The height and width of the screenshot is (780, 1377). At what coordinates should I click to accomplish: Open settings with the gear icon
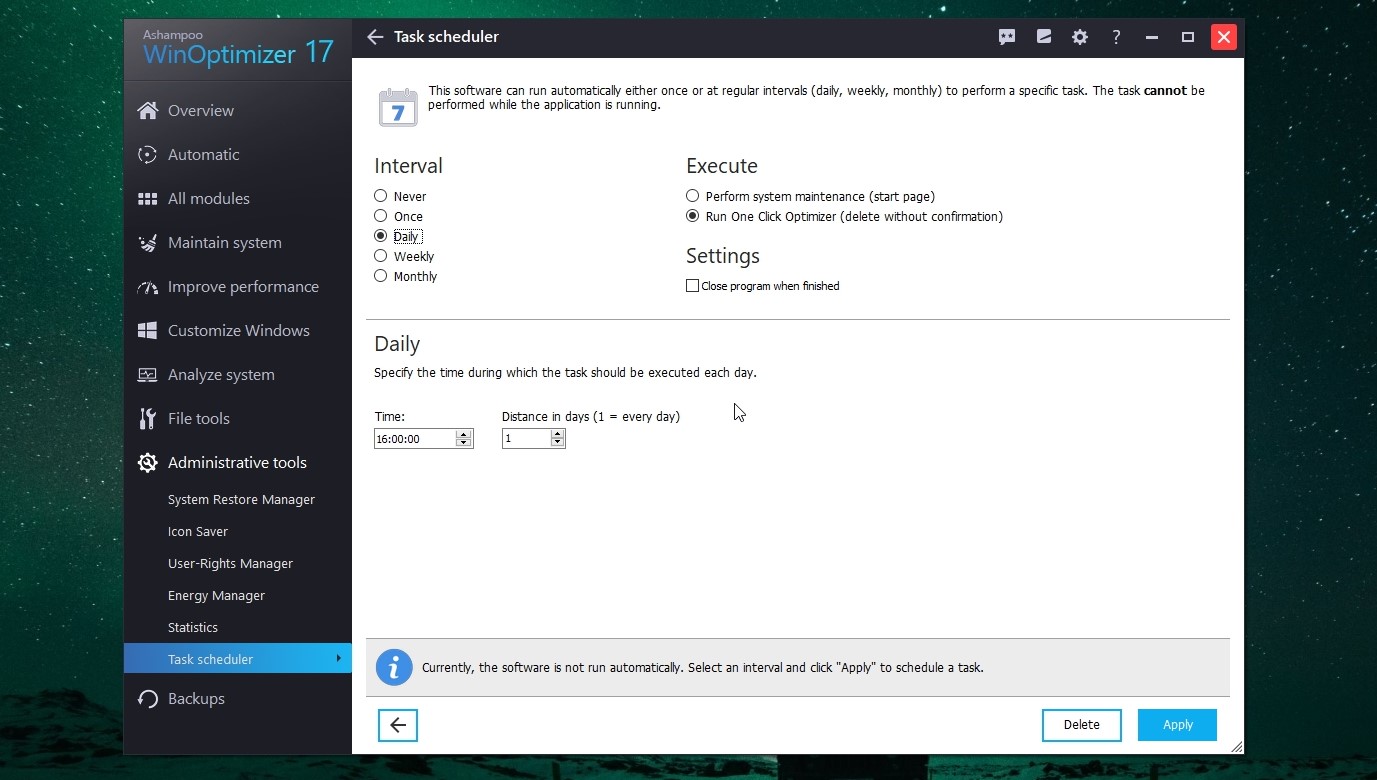(x=1080, y=37)
